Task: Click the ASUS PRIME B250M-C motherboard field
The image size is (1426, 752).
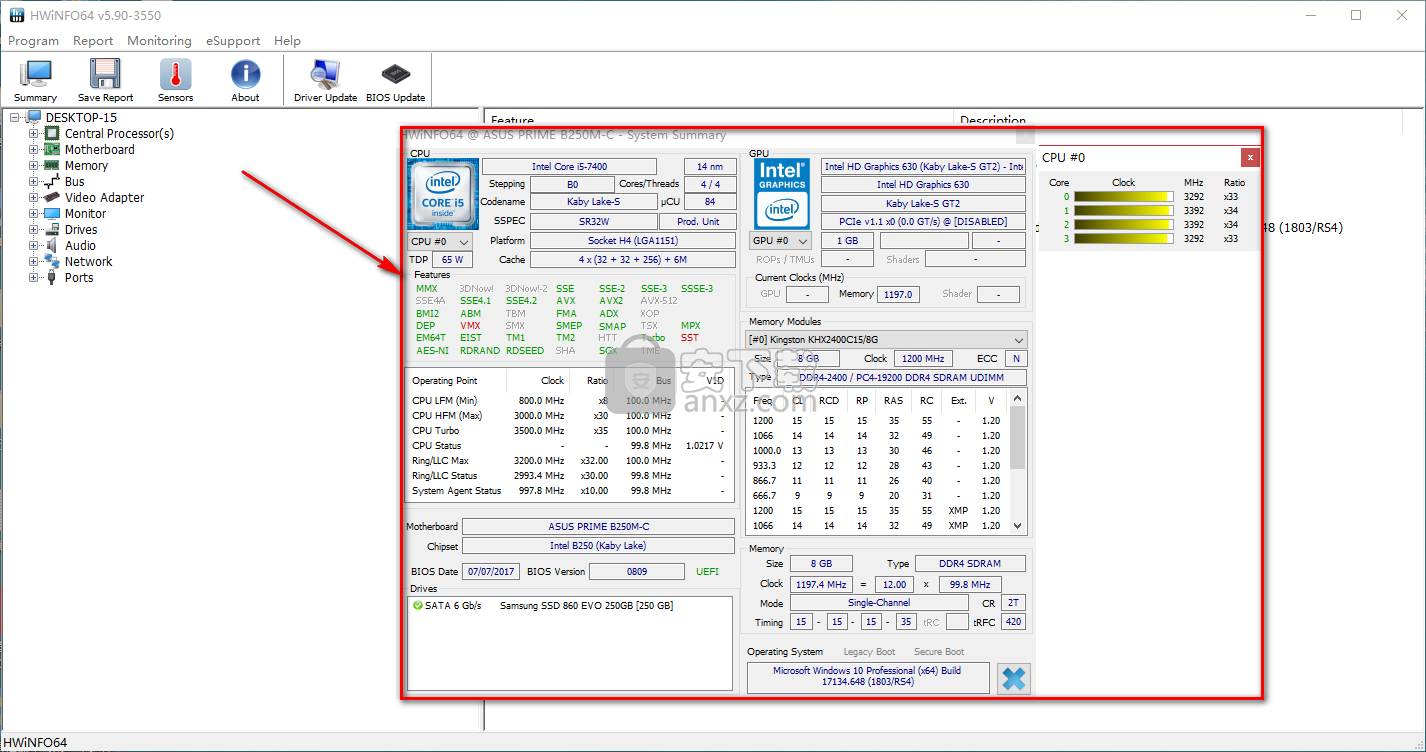Action: point(598,526)
